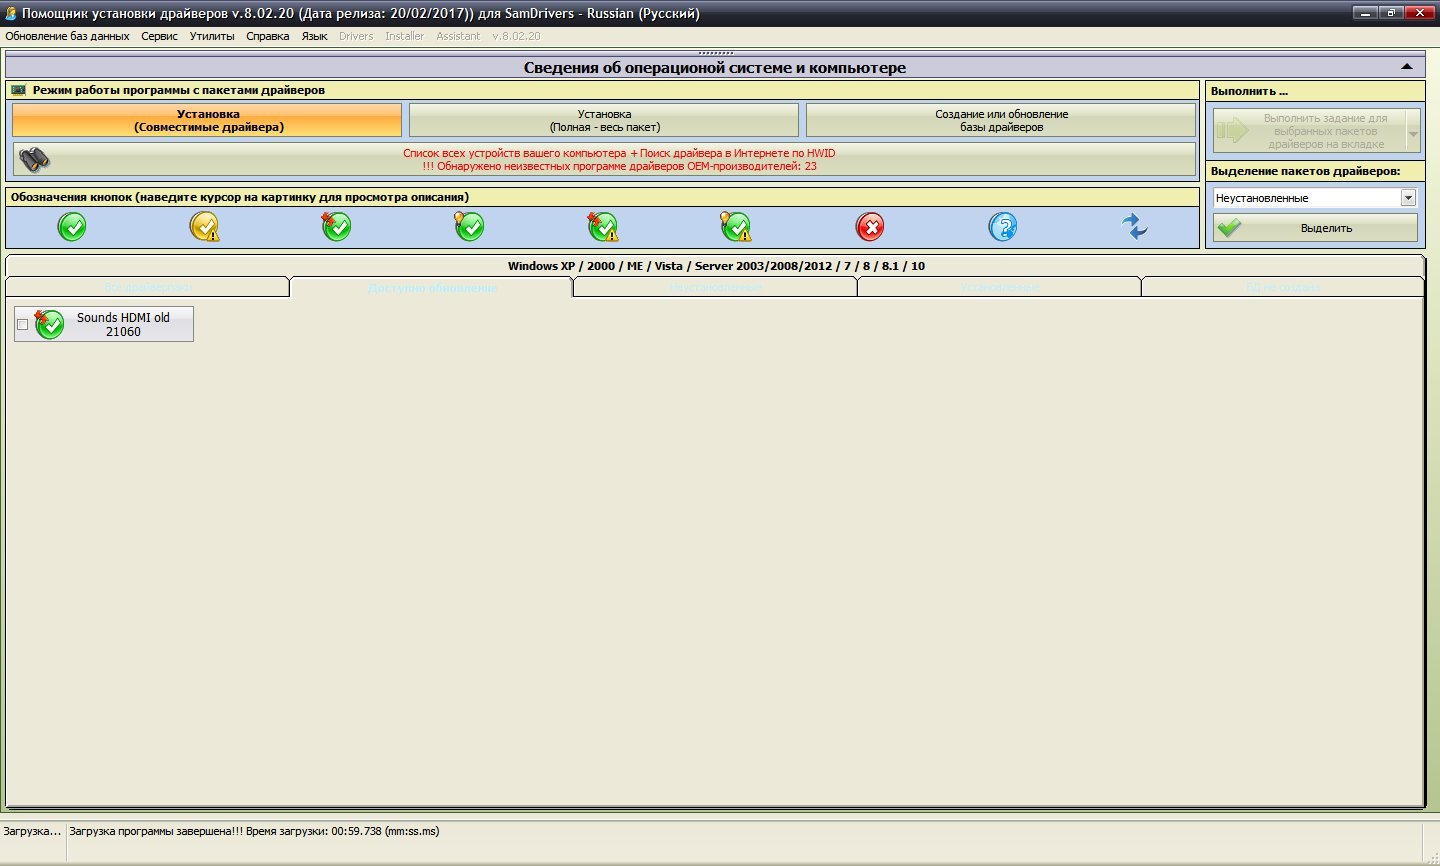The height and width of the screenshot is (866, 1440).
Task: Switch to the Установленные tab
Action: (x=999, y=288)
